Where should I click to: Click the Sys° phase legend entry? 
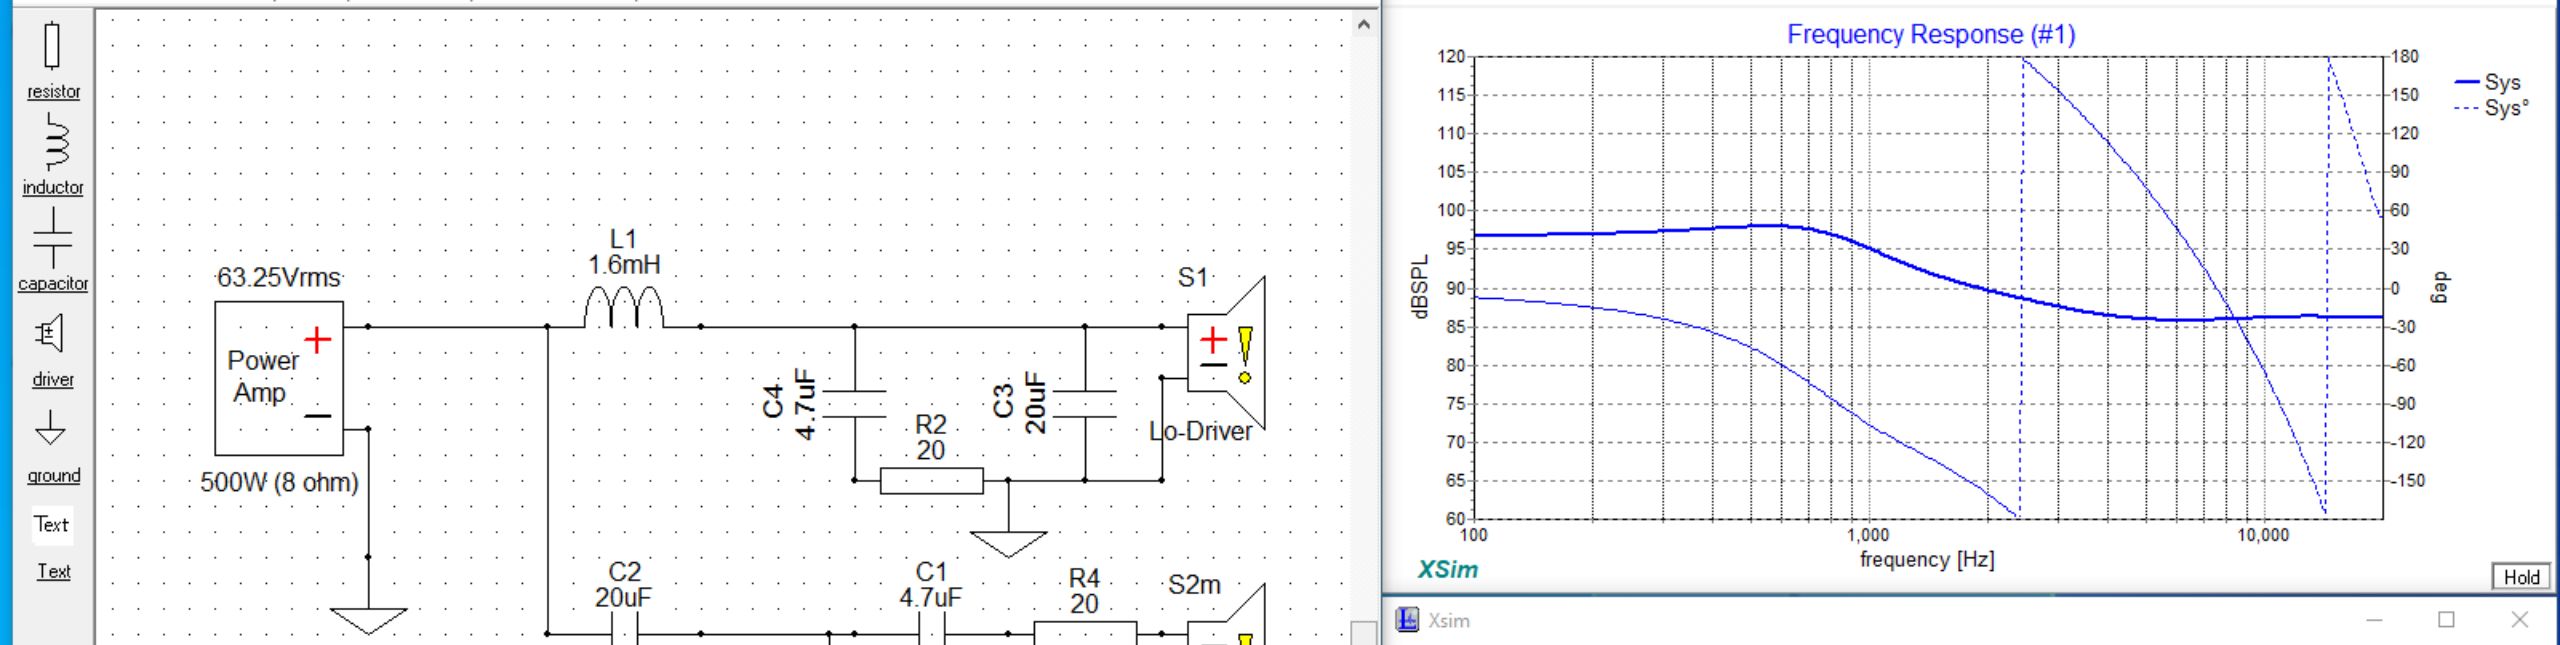click(x=2505, y=108)
